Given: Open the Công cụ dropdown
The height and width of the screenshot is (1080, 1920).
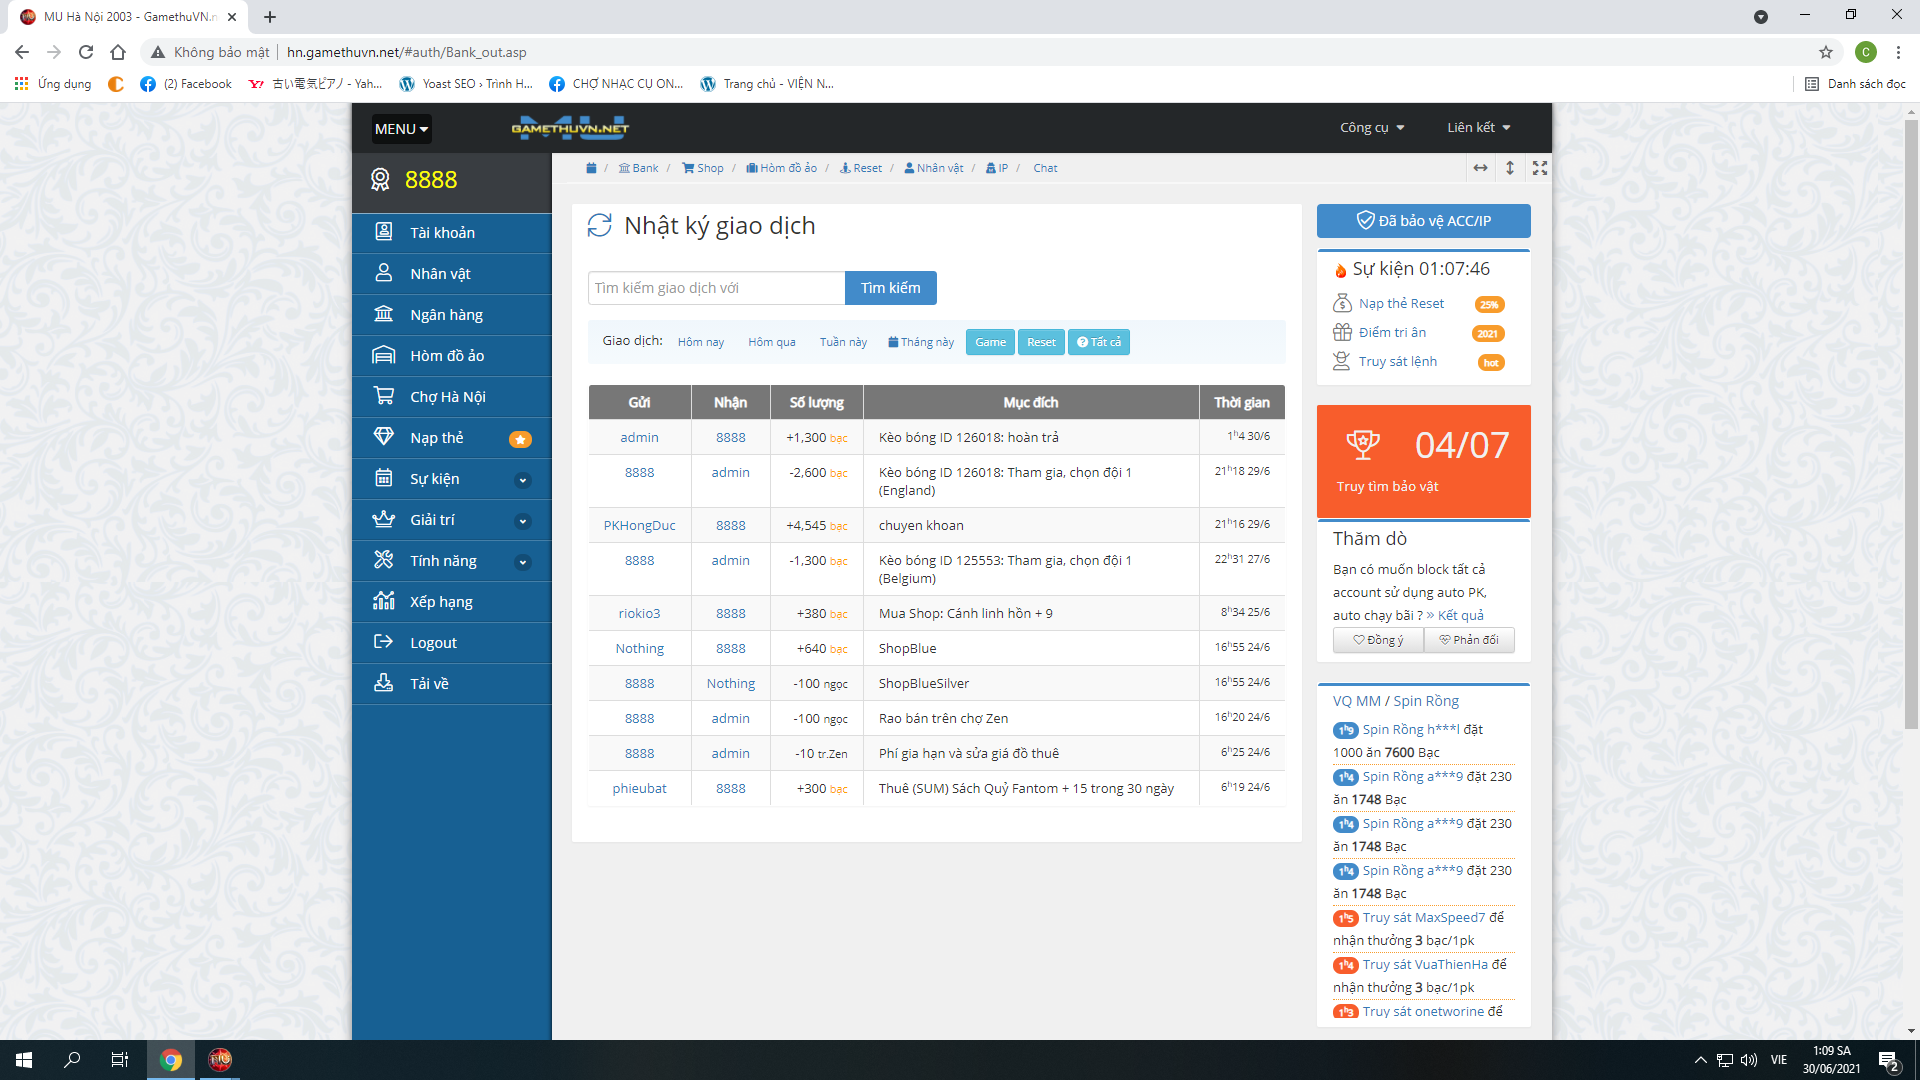Looking at the screenshot, I should [1372, 128].
